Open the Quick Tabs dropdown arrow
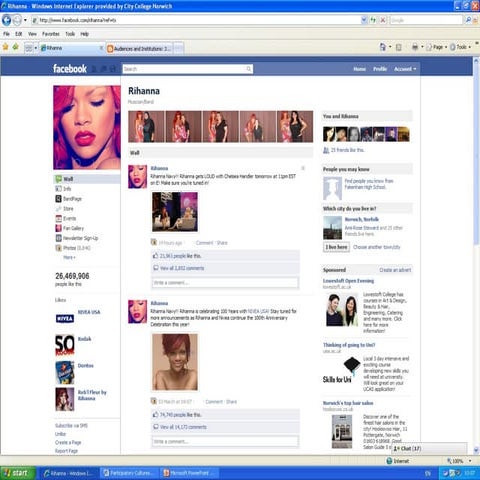 (x=35, y=48)
